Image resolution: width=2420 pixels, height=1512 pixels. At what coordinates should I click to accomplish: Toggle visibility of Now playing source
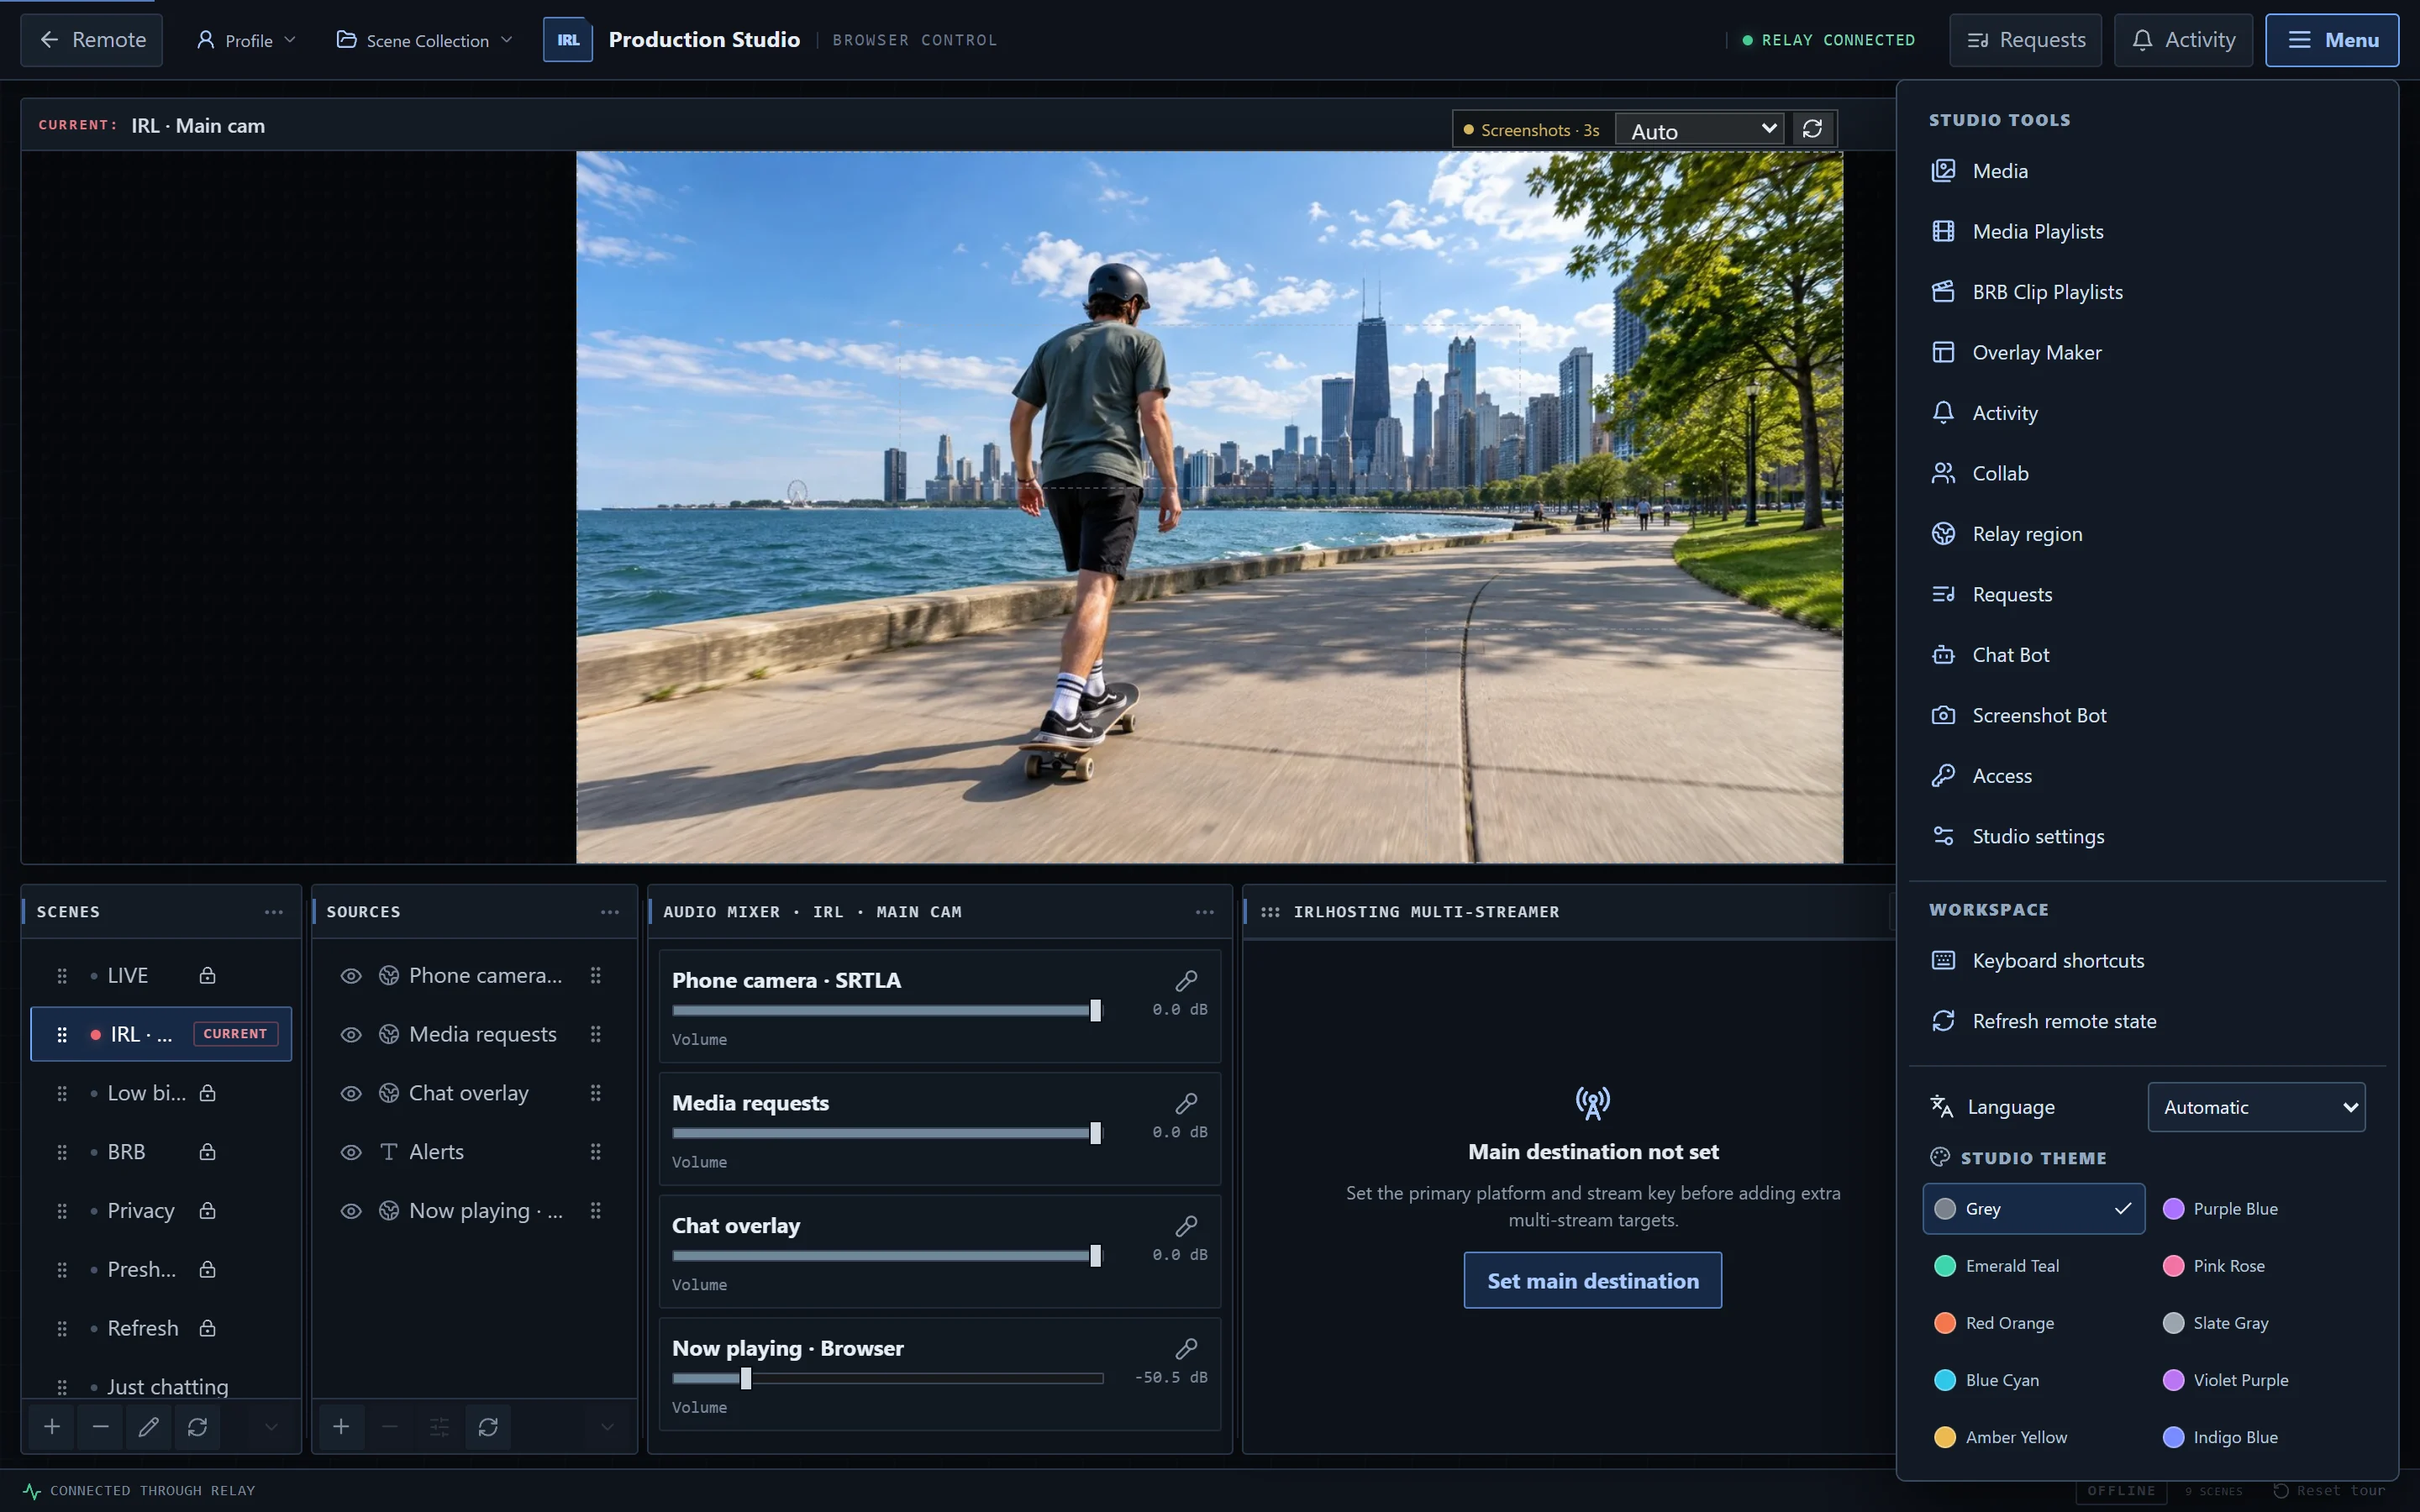(x=351, y=1211)
